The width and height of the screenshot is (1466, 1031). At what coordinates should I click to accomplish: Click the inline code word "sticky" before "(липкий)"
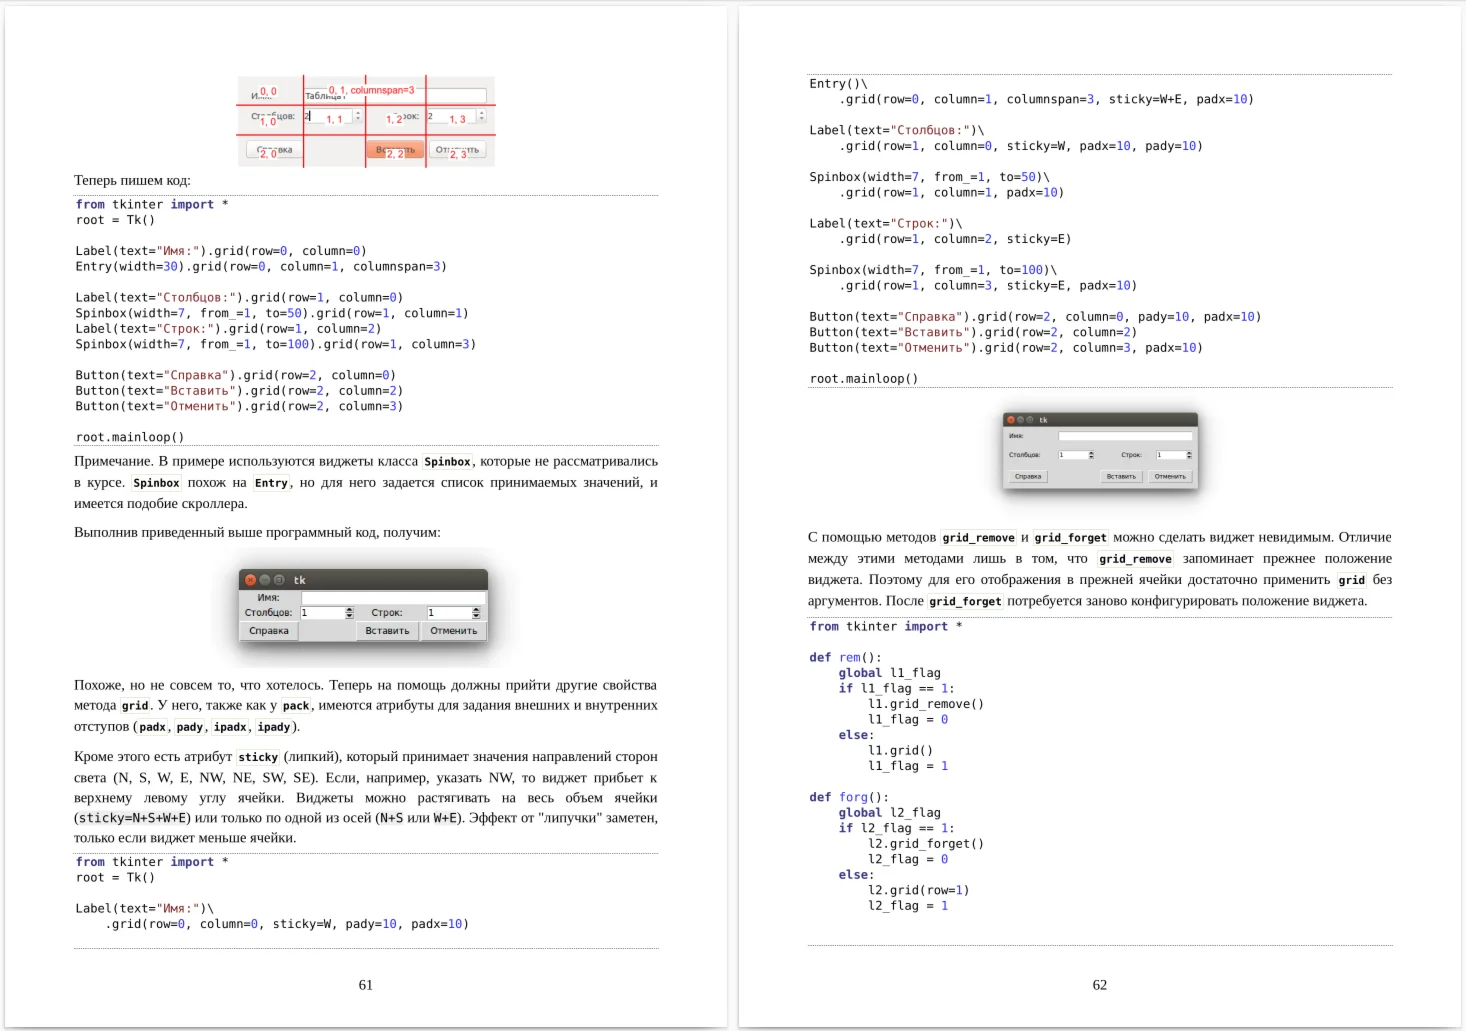click(258, 757)
